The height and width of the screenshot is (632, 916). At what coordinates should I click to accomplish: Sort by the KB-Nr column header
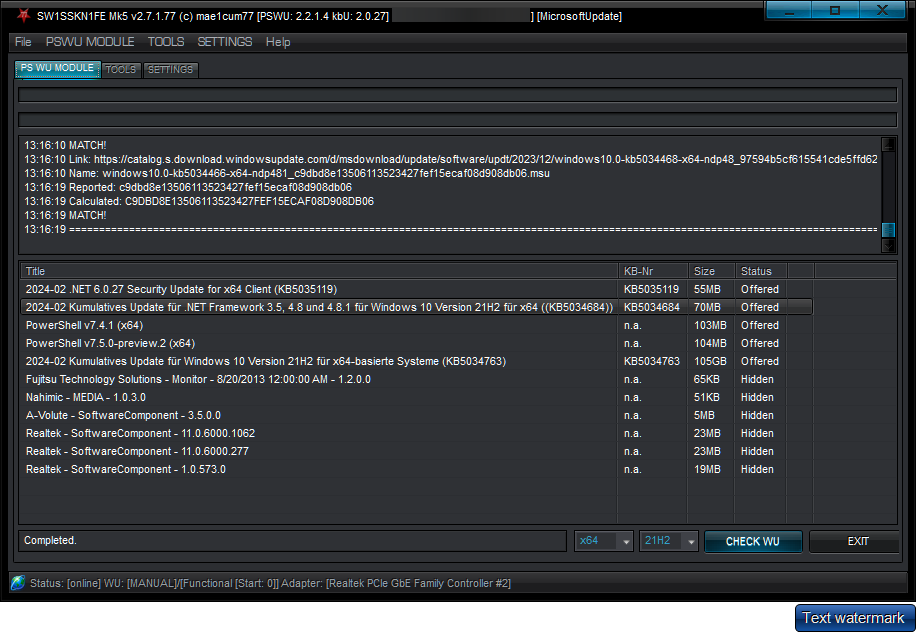coord(653,271)
